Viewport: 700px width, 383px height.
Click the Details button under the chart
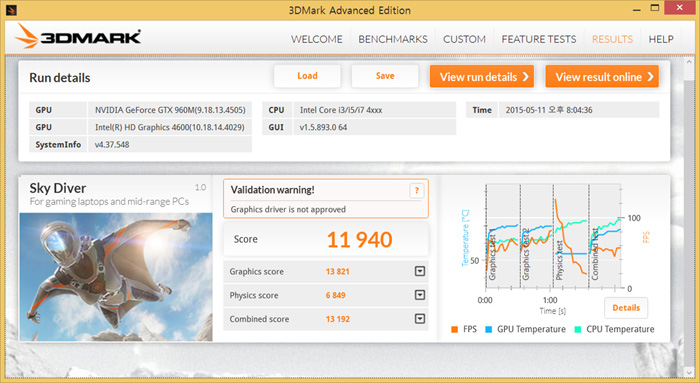[626, 308]
